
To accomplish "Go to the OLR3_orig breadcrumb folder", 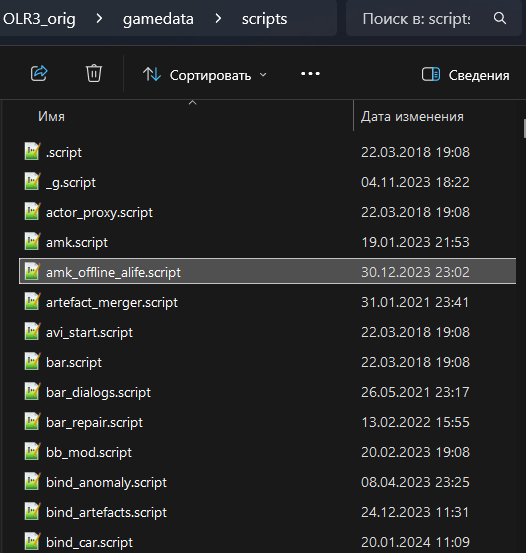I will point(39,19).
